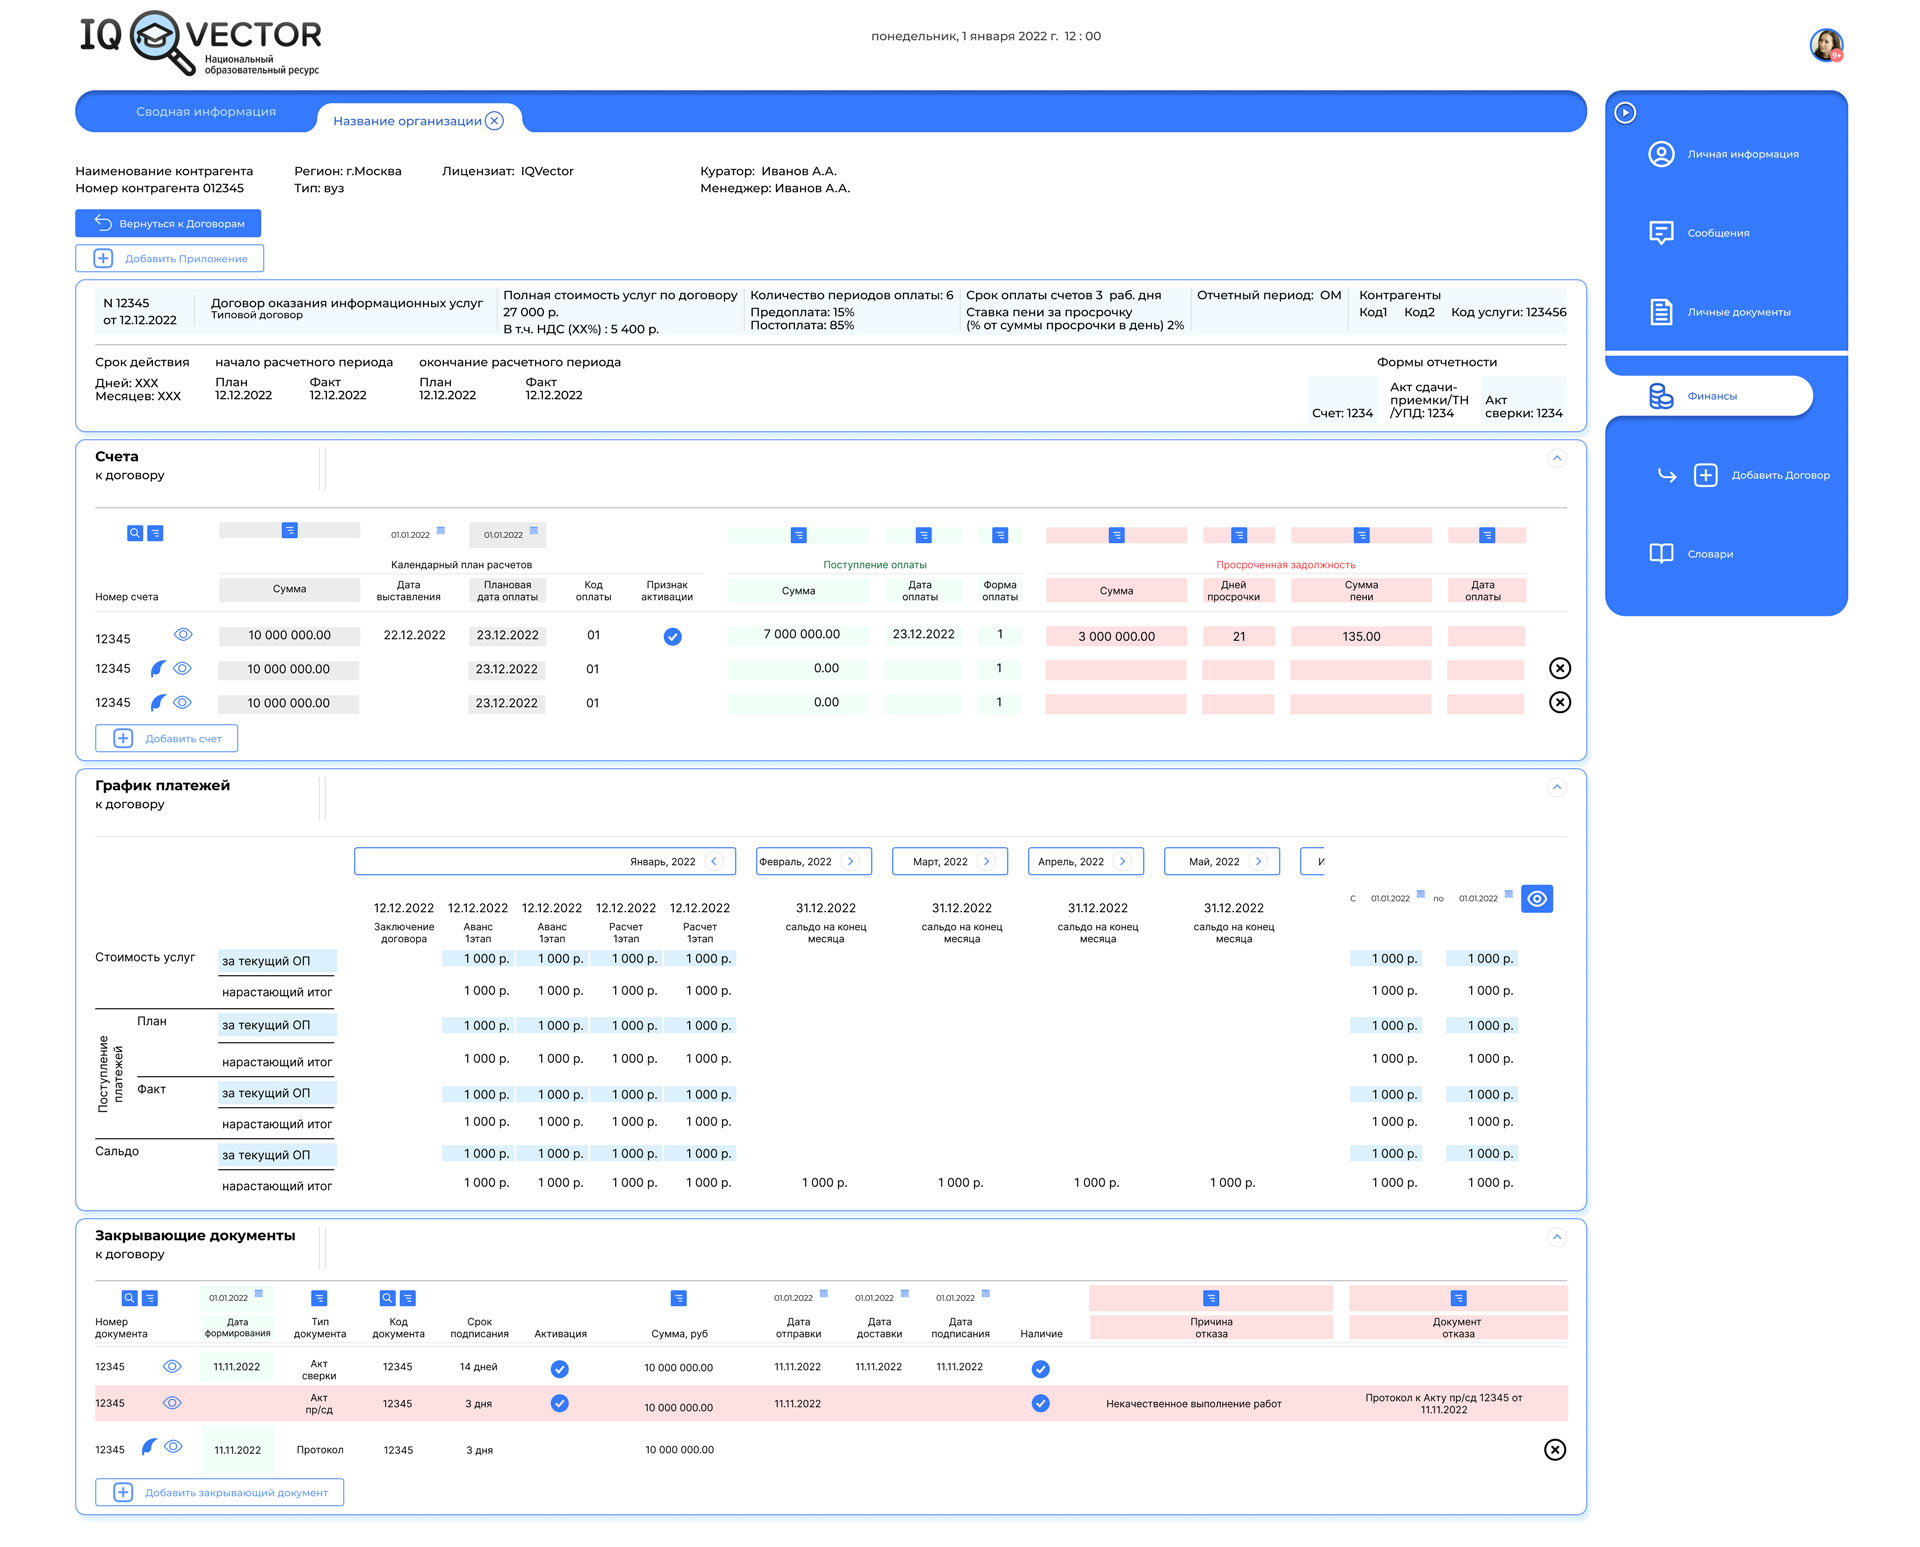This screenshot has width=1920, height=1547.
Task: Toggle the blue eye button in График платежей
Action: (1536, 898)
